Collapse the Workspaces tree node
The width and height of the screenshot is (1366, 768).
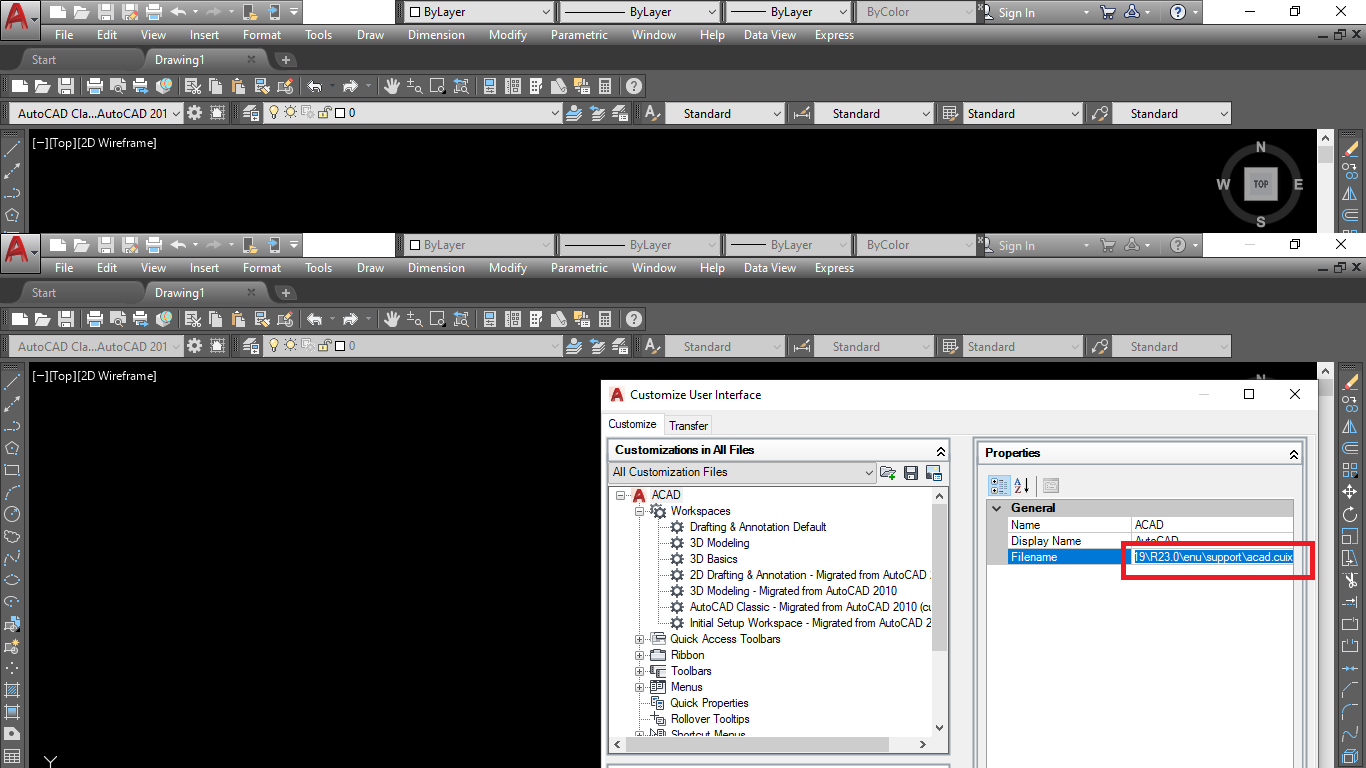[x=640, y=511]
